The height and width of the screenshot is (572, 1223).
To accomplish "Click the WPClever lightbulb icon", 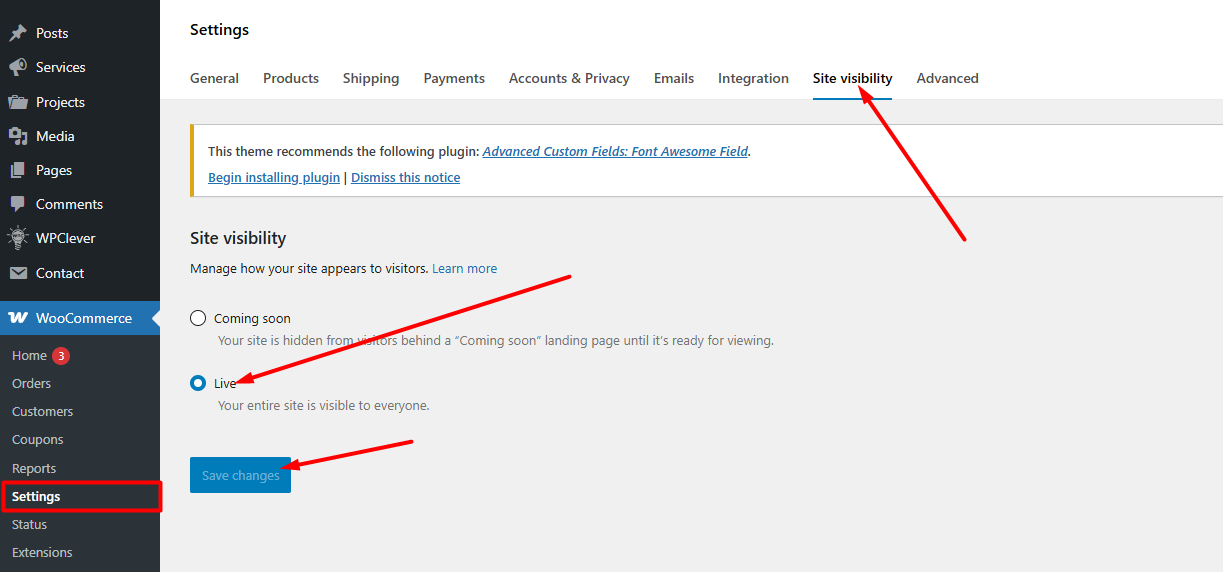I will point(18,238).
